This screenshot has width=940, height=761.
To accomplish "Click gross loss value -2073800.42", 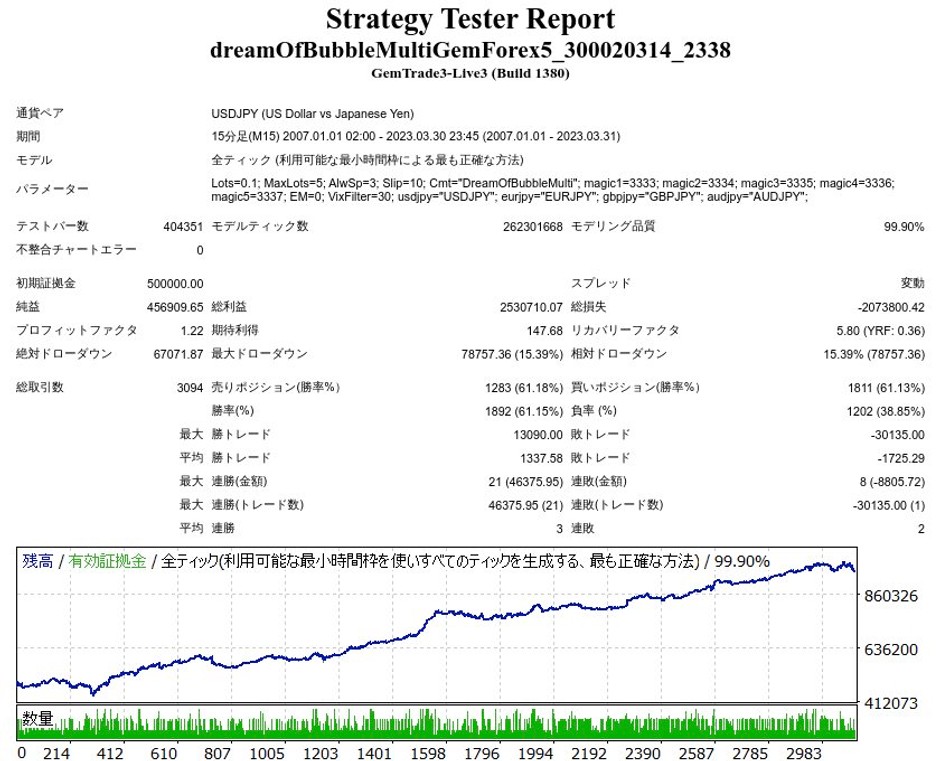I will (x=891, y=307).
